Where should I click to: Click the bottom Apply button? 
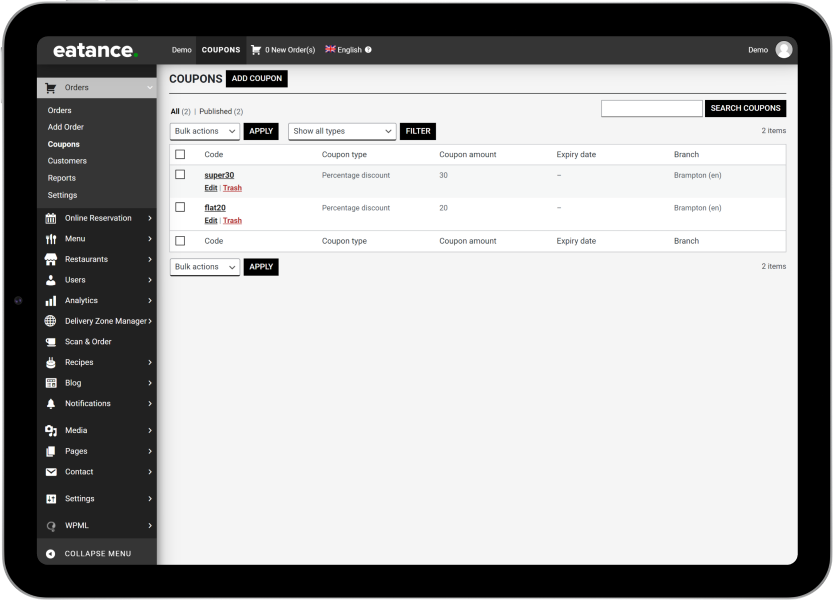click(261, 267)
